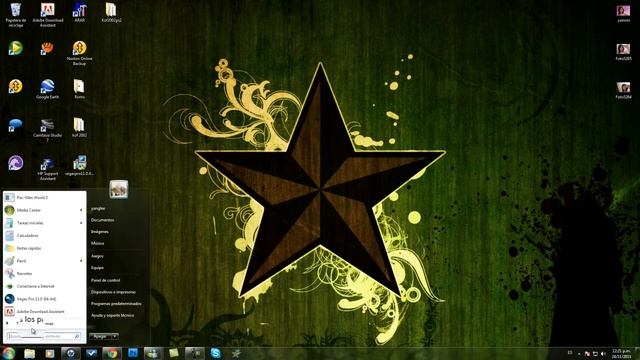Select the Foto5265 image on desktop

pos(623,52)
